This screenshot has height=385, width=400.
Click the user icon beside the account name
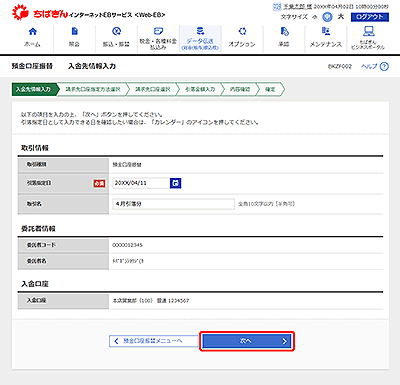(x=277, y=6)
